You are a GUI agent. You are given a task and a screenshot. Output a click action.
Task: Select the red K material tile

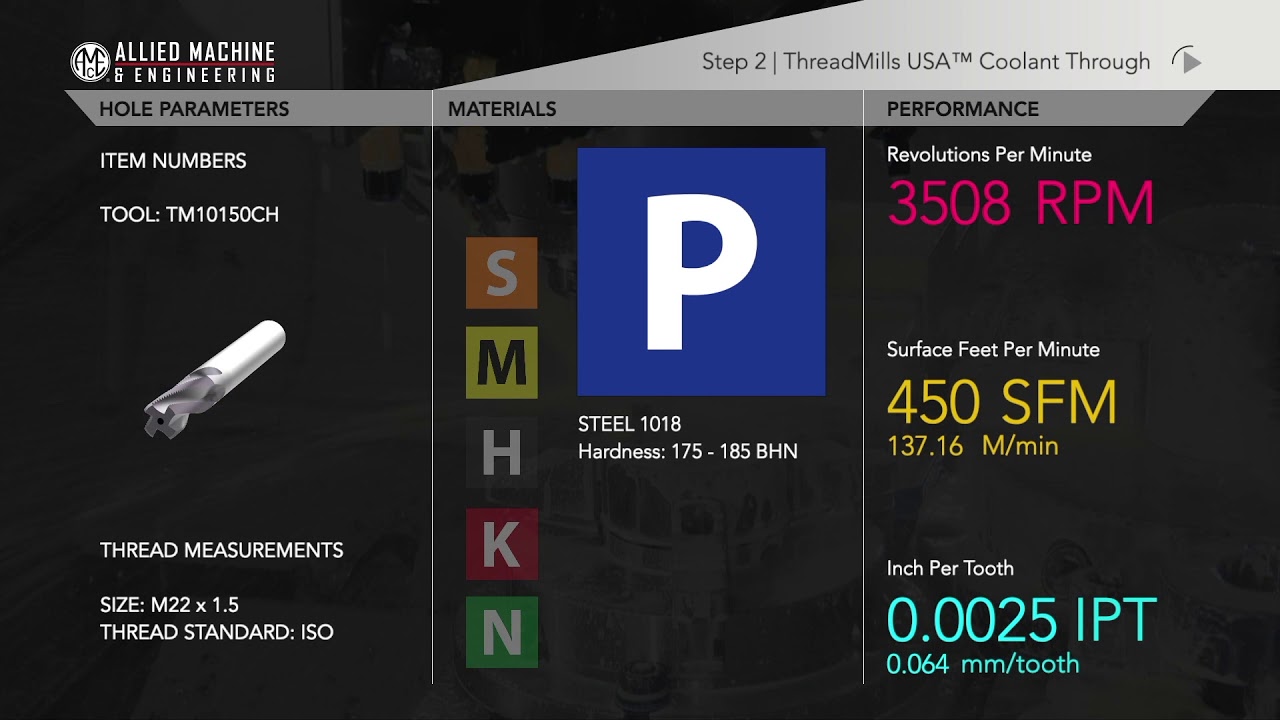tap(501, 543)
